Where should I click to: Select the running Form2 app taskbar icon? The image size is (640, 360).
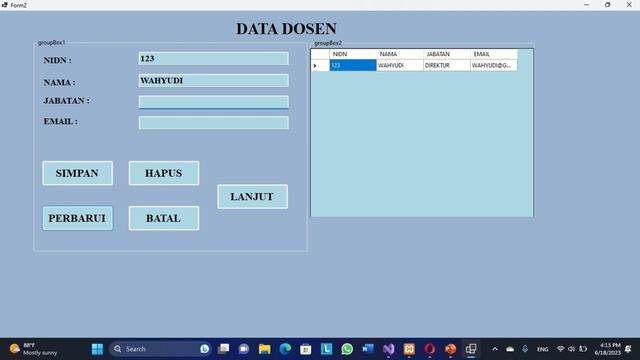[471, 349]
